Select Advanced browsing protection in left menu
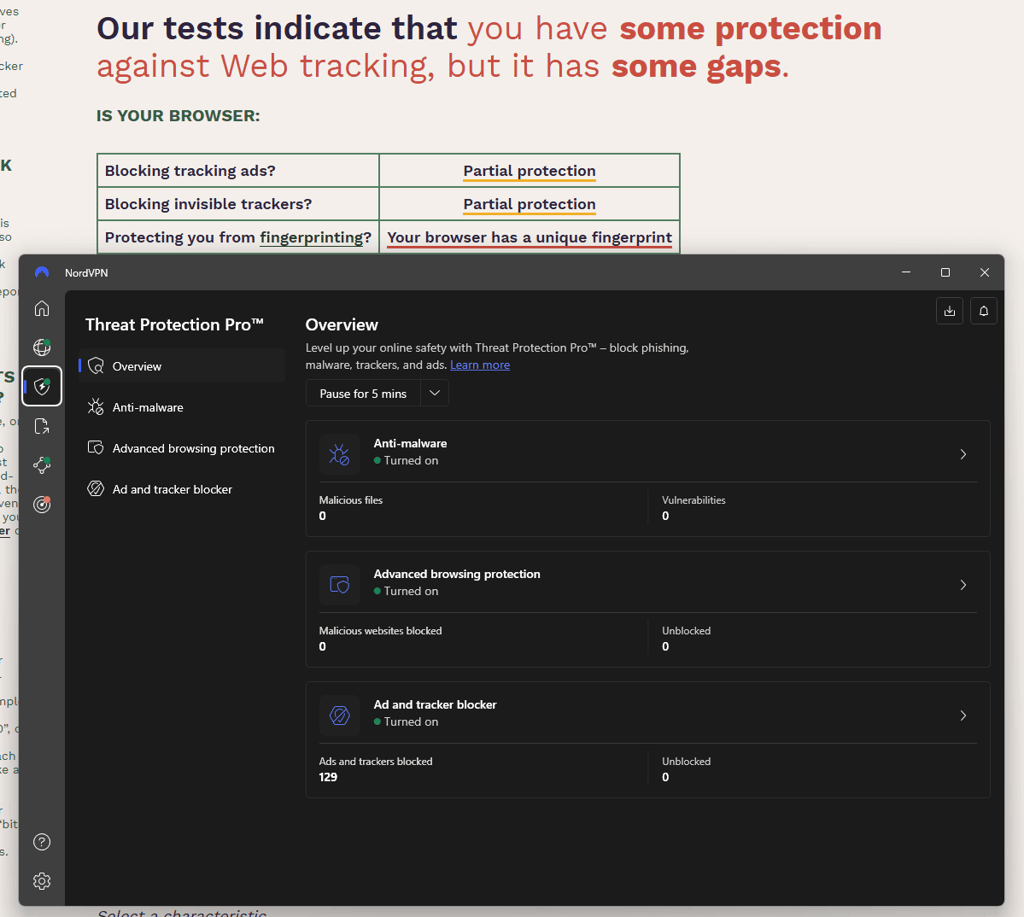Image resolution: width=1024 pixels, height=917 pixels. (182, 448)
